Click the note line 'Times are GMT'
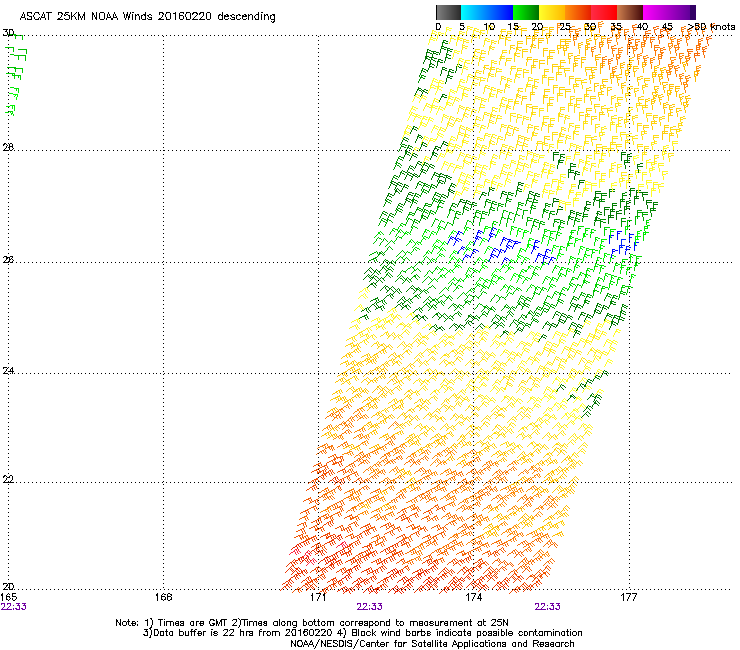The height and width of the screenshot is (650, 740). 193,623
